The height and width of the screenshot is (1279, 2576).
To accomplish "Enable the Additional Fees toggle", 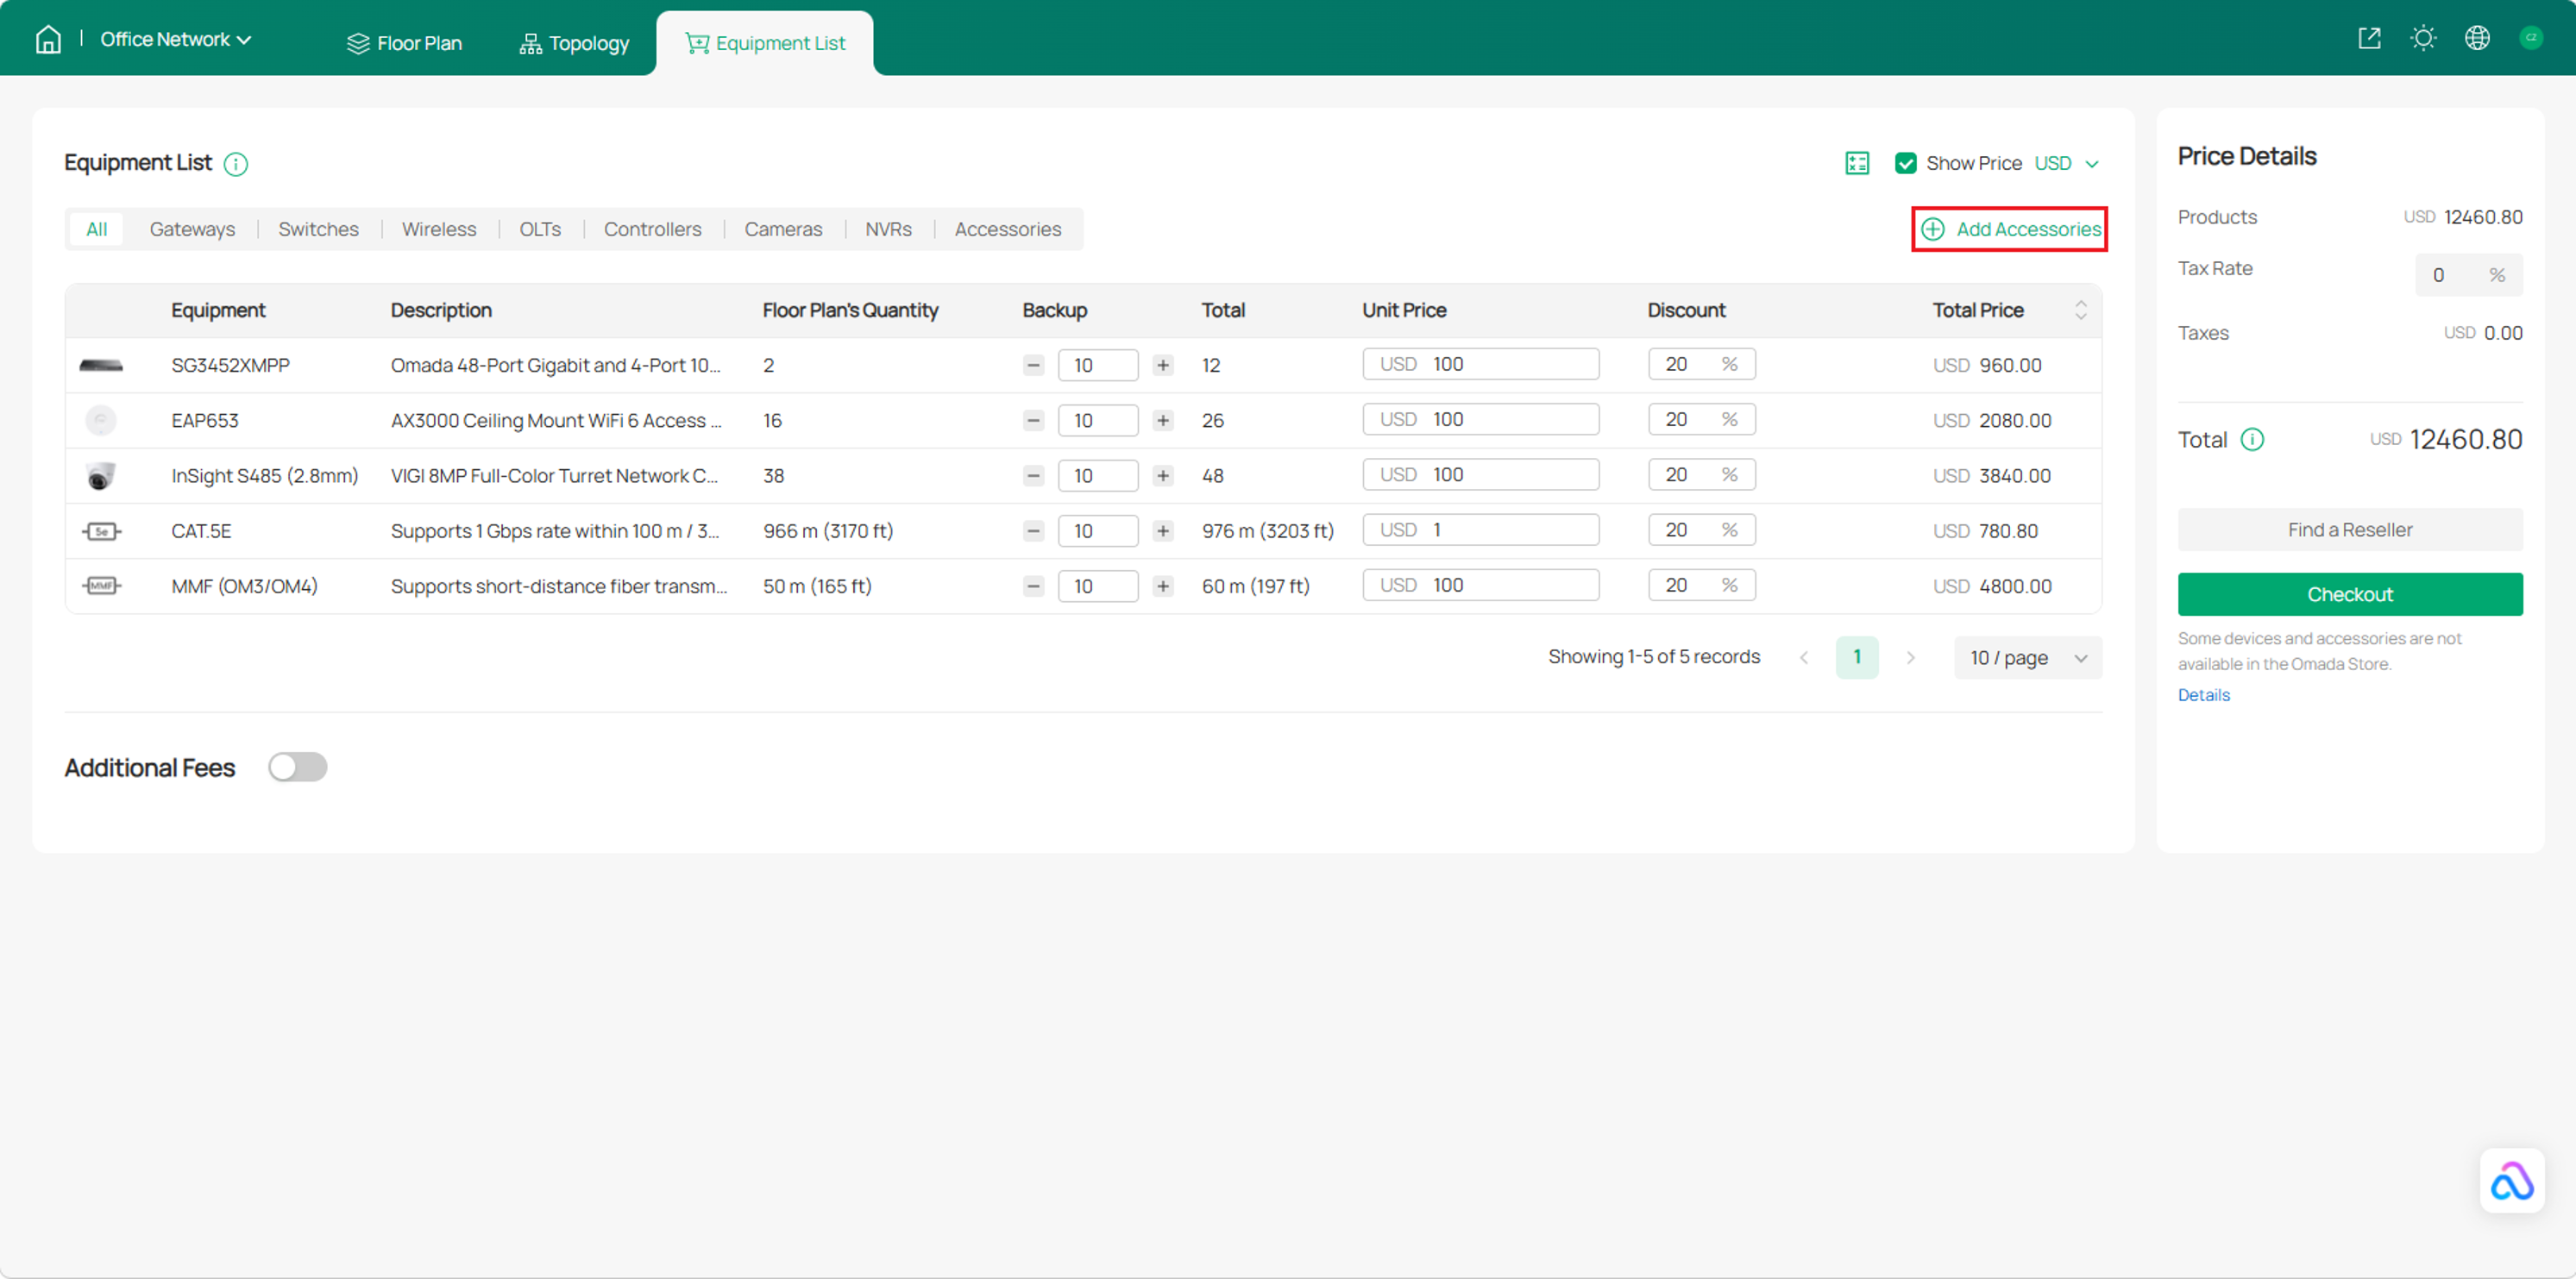I will point(297,767).
